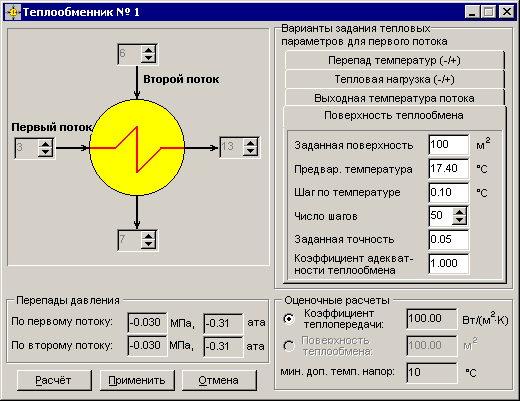Decrease the second flow inlet stream number 6
520x401 pixels.
click(x=148, y=58)
